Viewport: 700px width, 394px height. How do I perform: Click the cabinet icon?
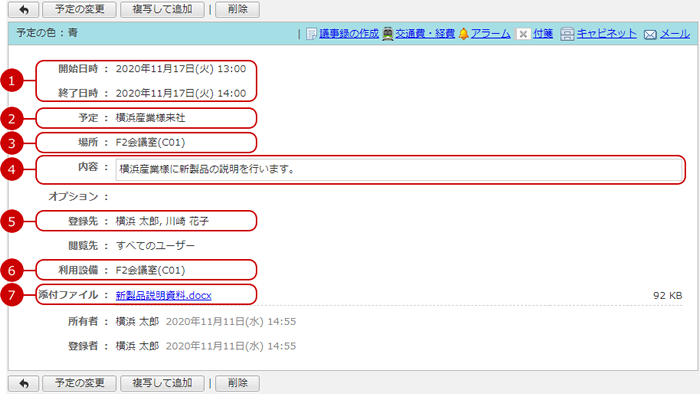567,34
